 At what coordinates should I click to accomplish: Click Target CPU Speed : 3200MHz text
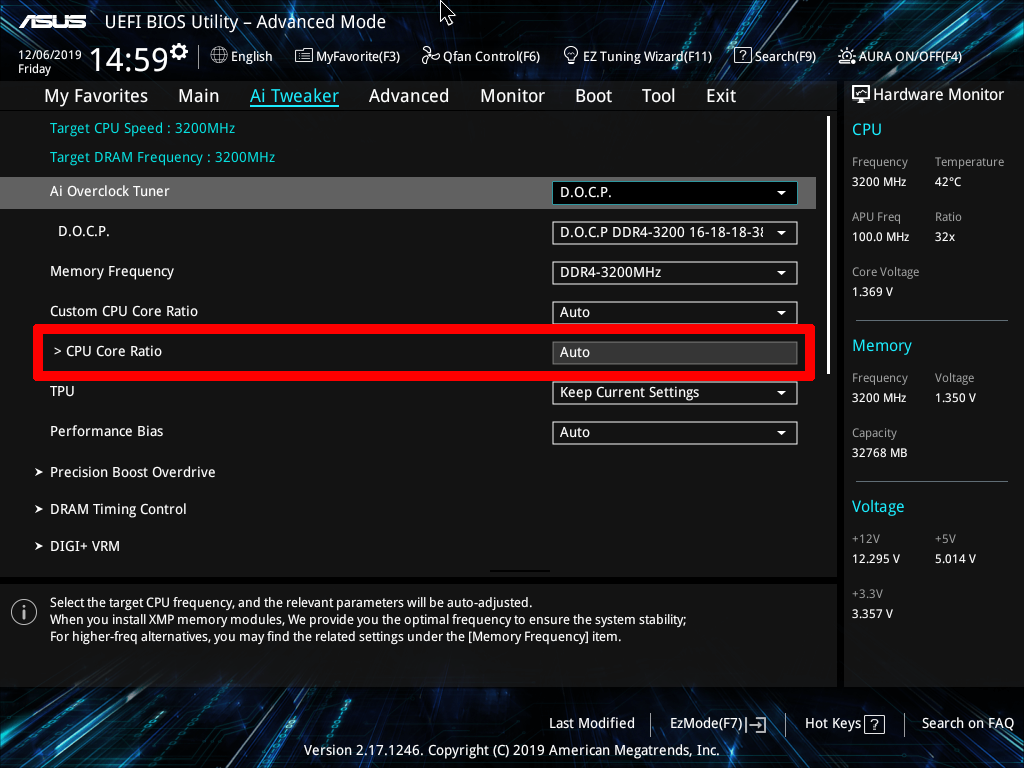[x=142, y=128]
